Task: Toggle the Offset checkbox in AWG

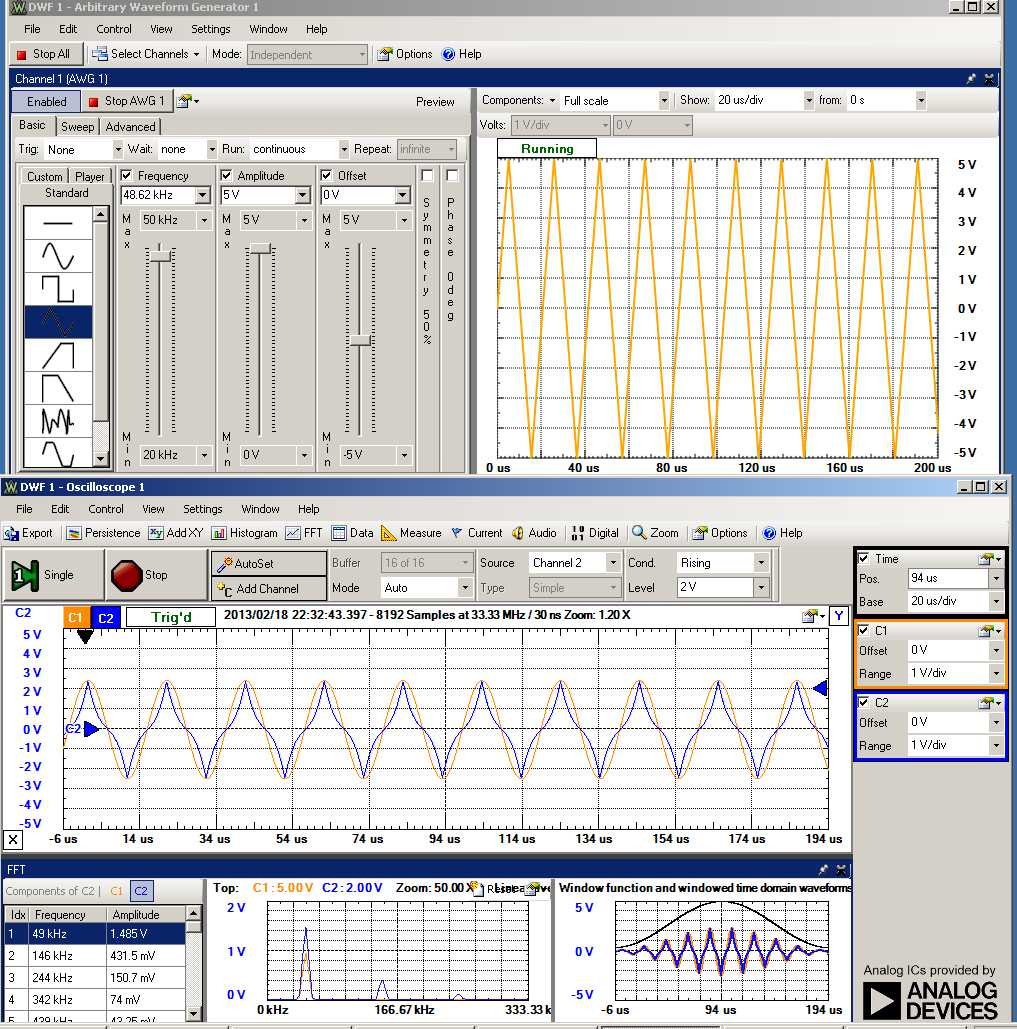Action: coord(327,176)
